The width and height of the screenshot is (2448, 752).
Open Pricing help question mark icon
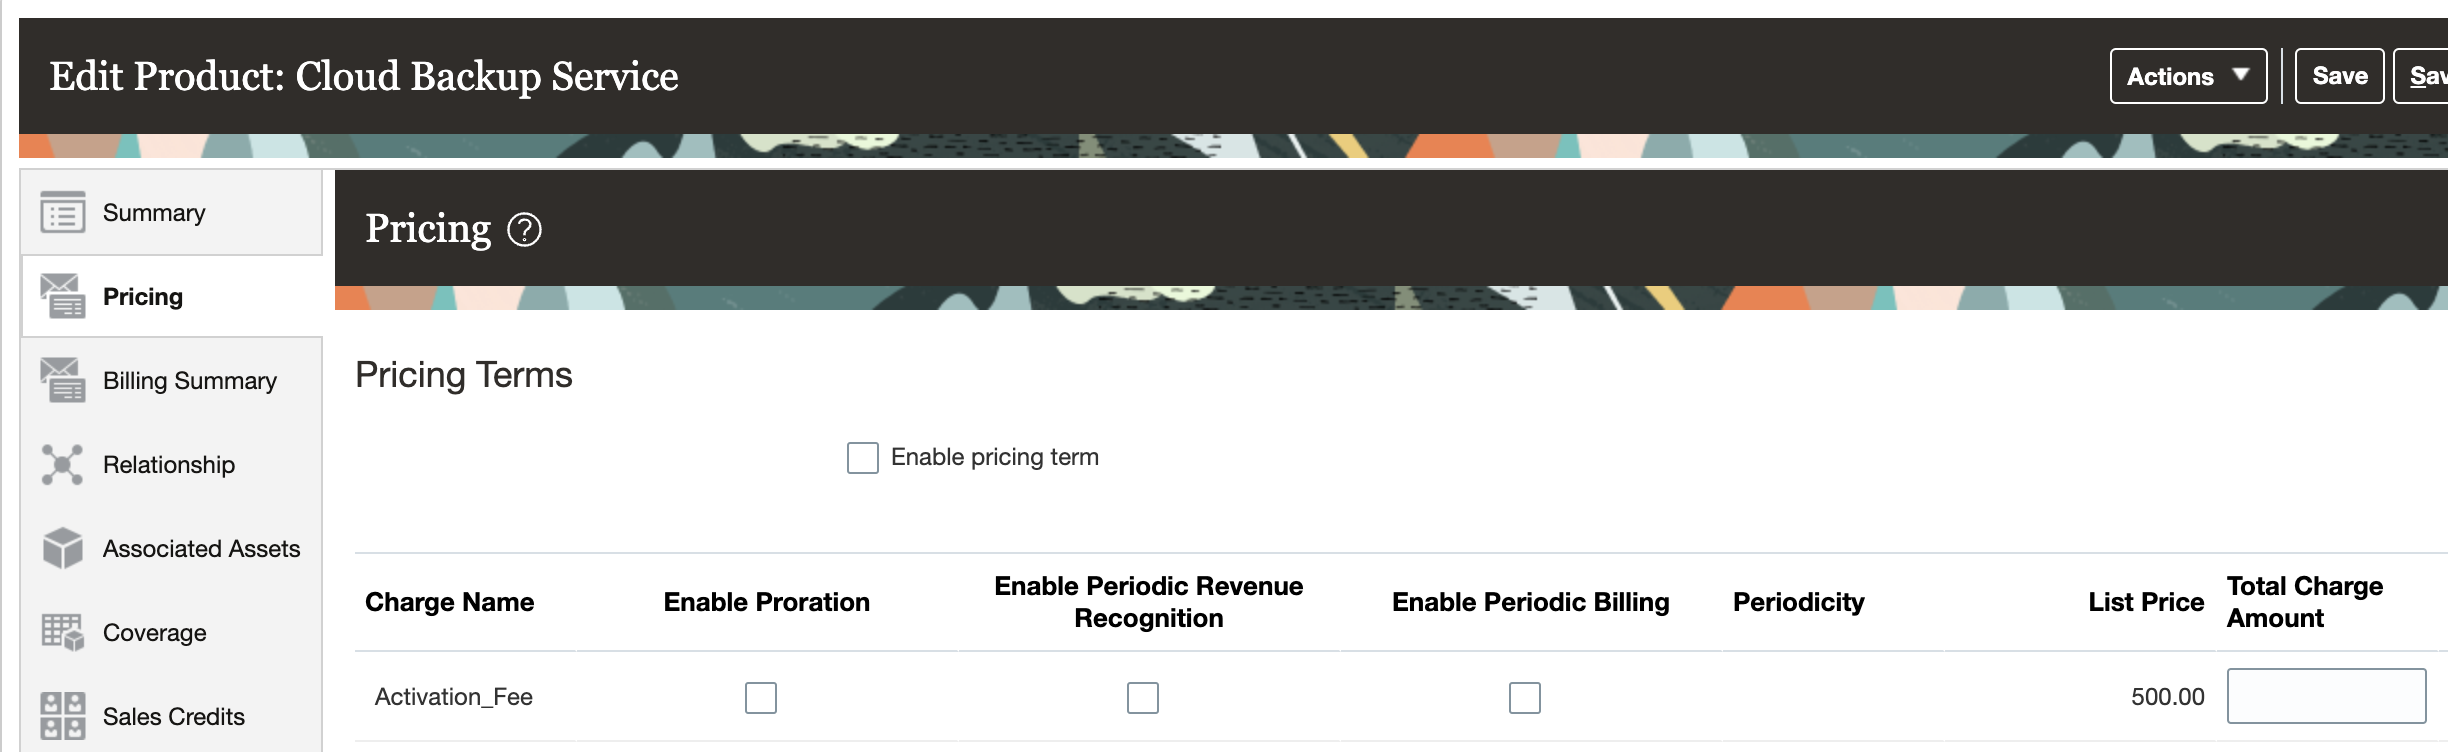pos(524,230)
